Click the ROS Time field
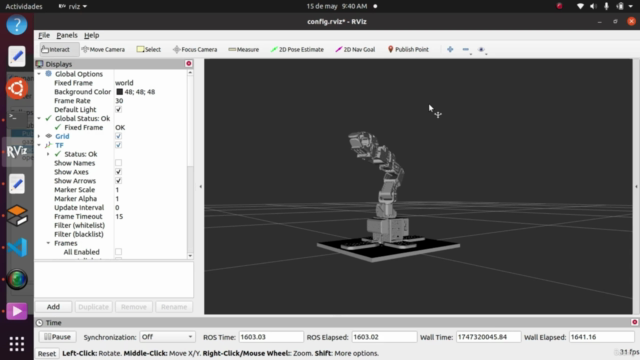This screenshot has height=360, width=640. (271, 337)
